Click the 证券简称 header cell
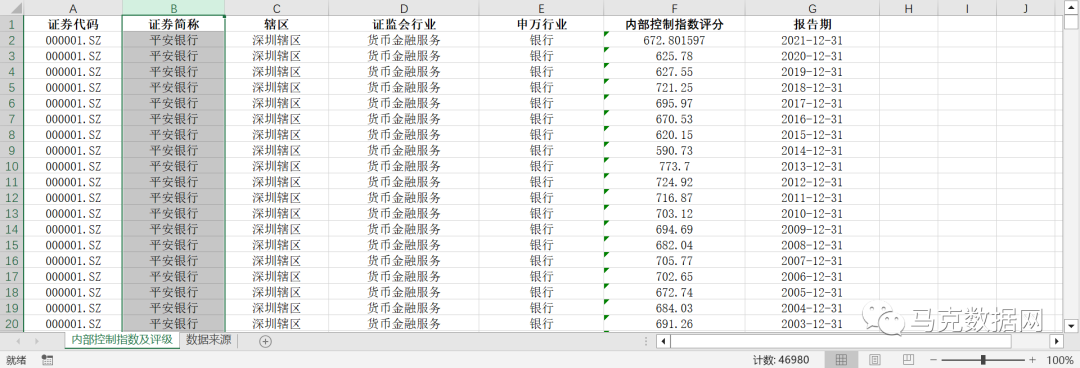Screen dimensions: 1080x368 pyautogui.click(x=174, y=24)
